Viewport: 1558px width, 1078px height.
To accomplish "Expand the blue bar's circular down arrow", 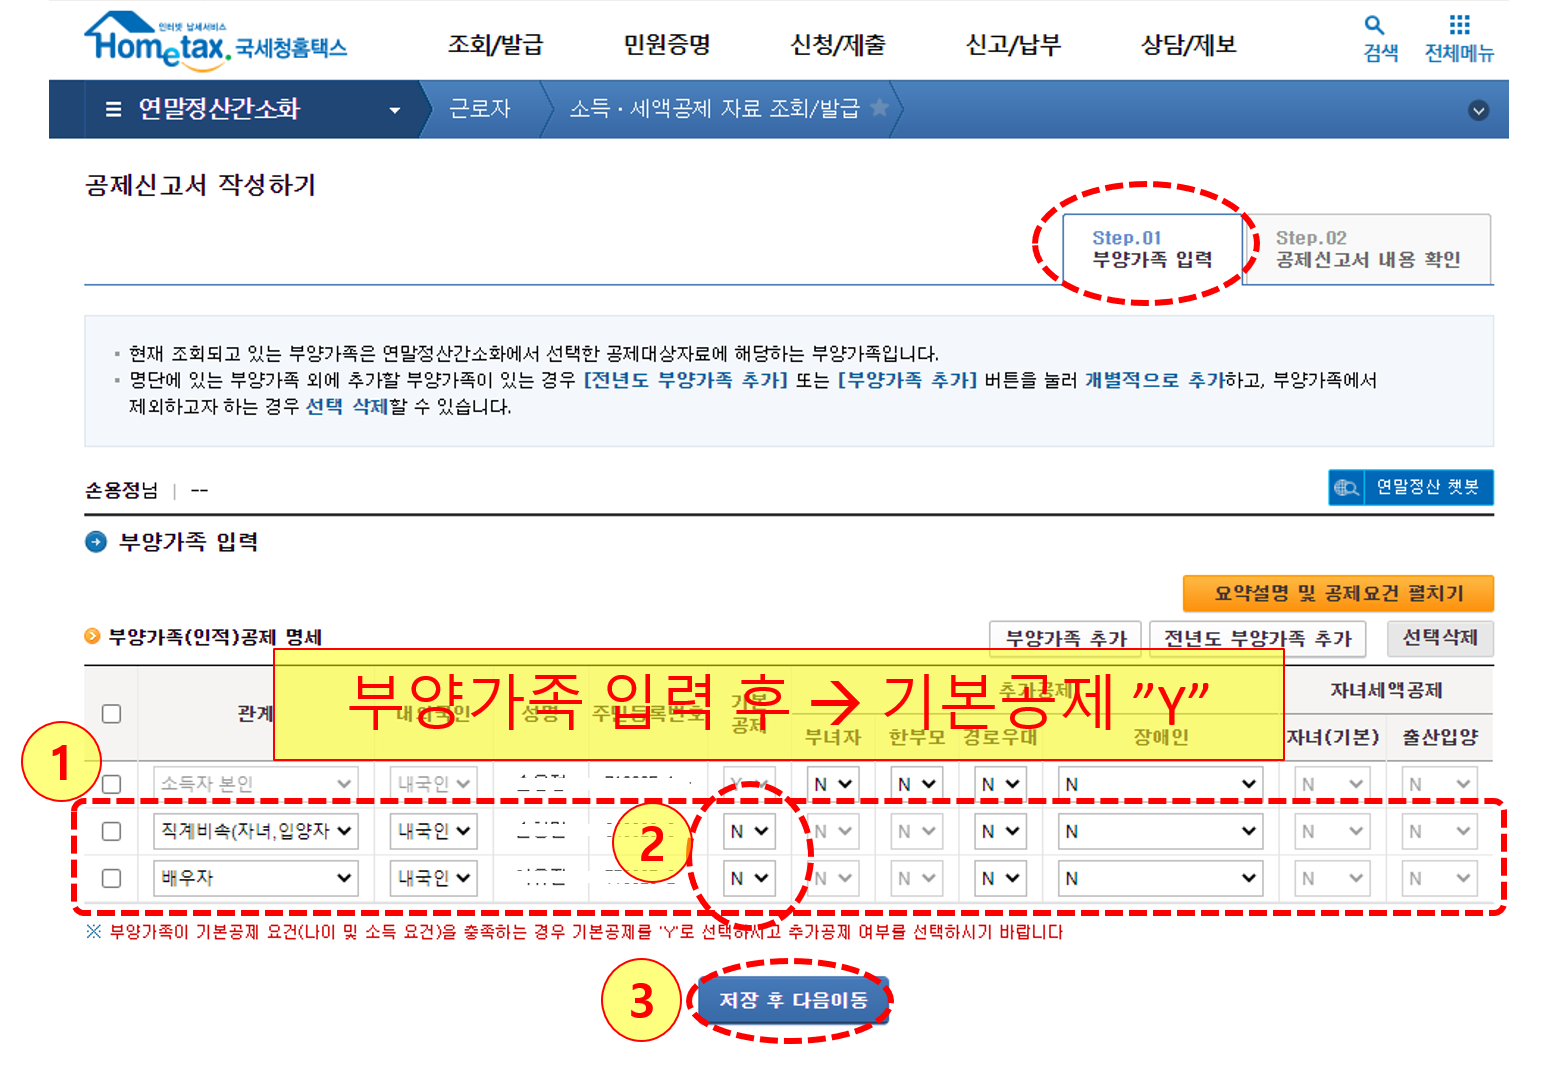I will [x=1478, y=110].
